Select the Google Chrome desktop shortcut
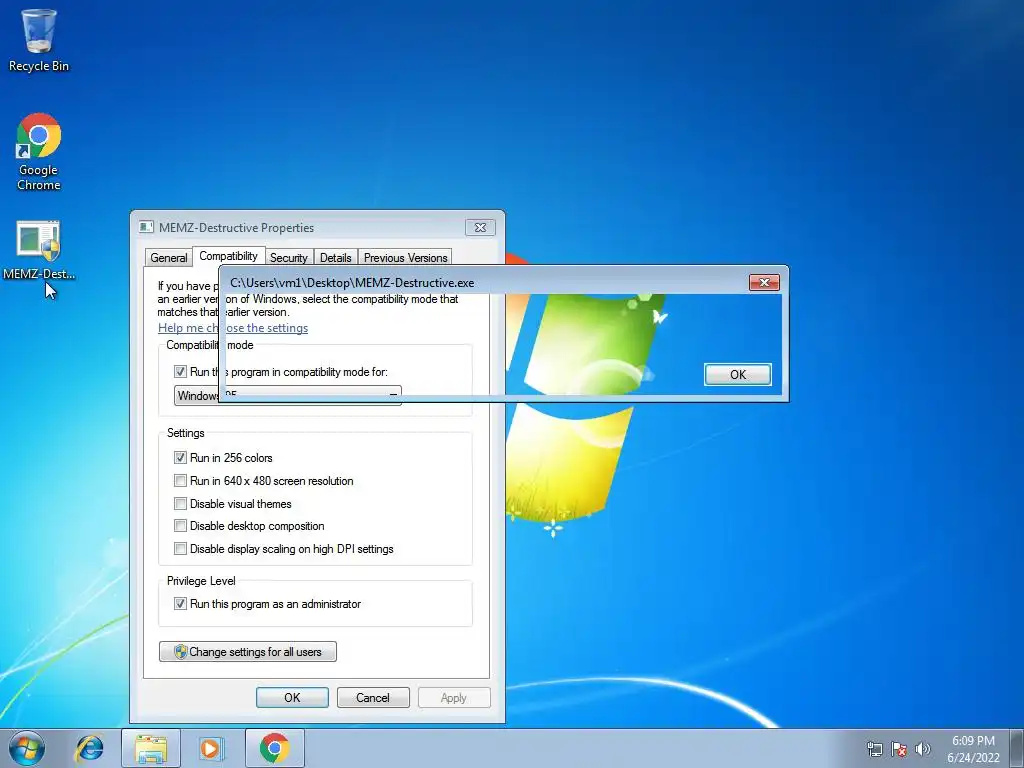This screenshot has width=1024, height=768. (39, 152)
